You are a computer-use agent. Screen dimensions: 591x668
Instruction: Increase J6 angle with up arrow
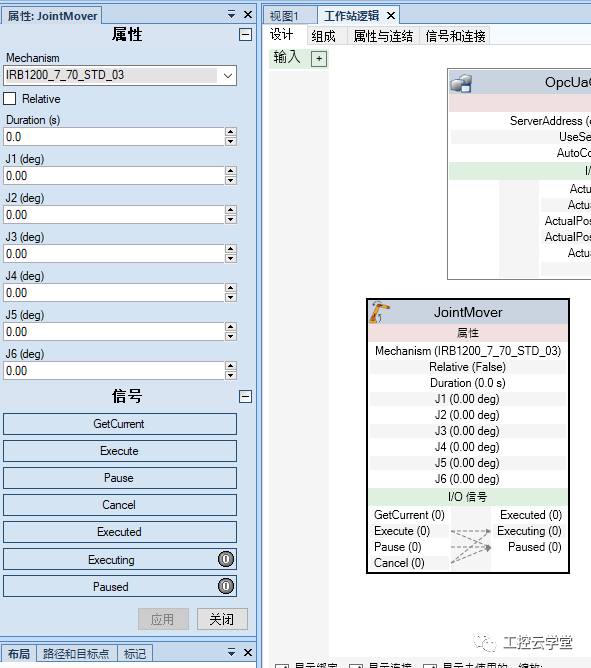coord(231,366)
